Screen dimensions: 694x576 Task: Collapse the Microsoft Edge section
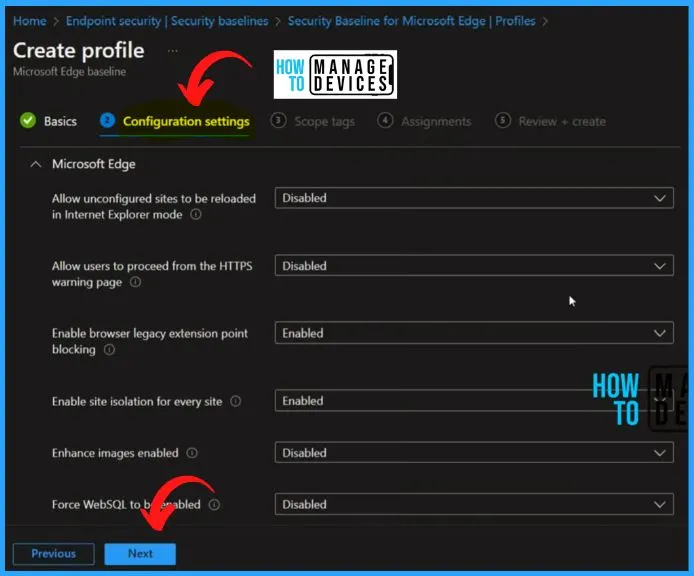point(36,165)
